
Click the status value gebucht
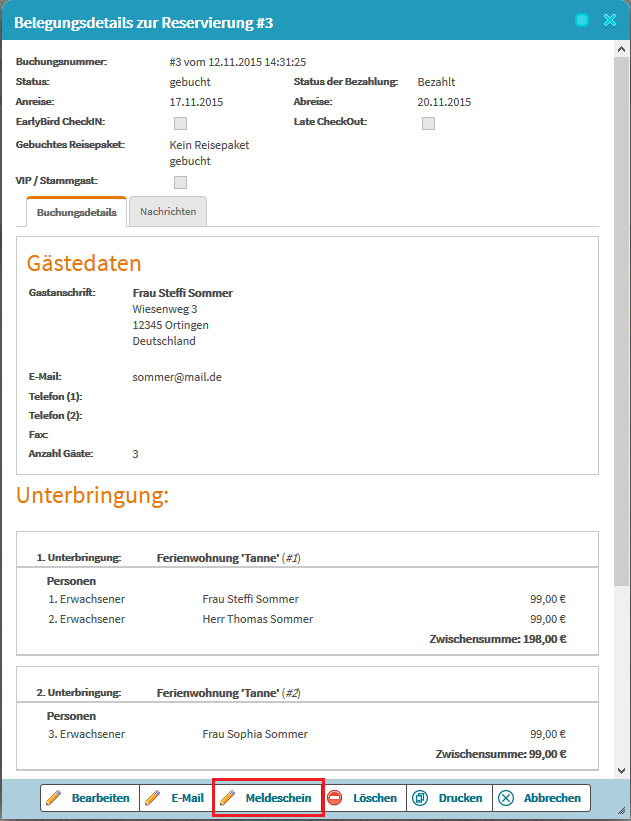[x=190, y=82]
